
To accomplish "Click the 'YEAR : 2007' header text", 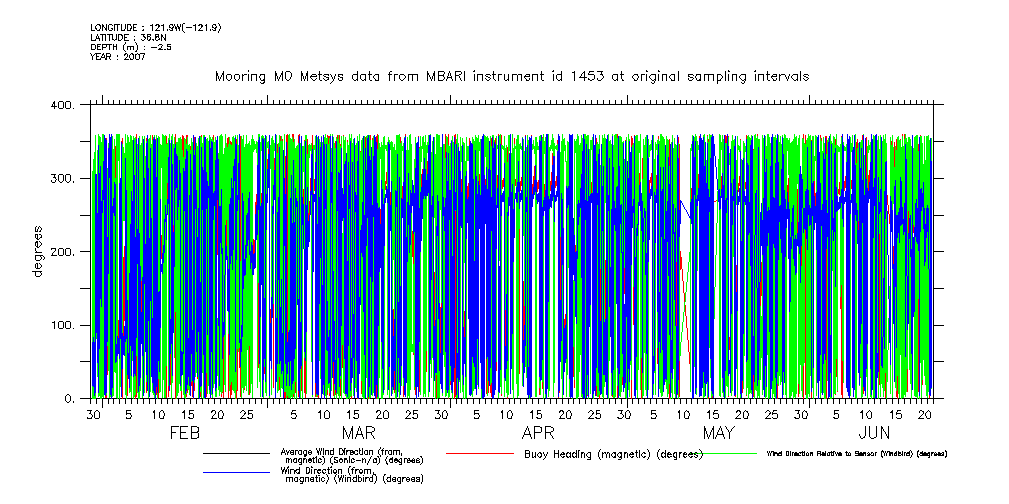I will click(118, 57).
